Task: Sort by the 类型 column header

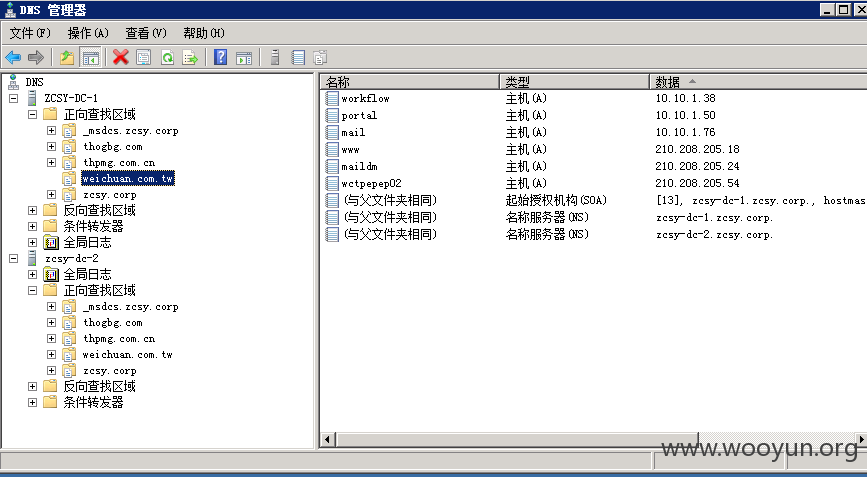Action: (574, 82)
